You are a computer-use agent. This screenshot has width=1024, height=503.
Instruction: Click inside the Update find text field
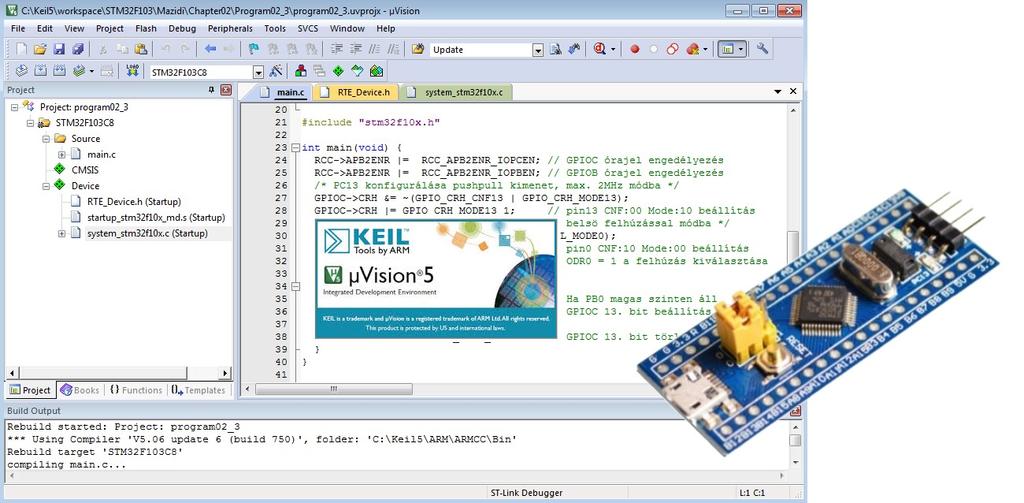coord(481,50)
